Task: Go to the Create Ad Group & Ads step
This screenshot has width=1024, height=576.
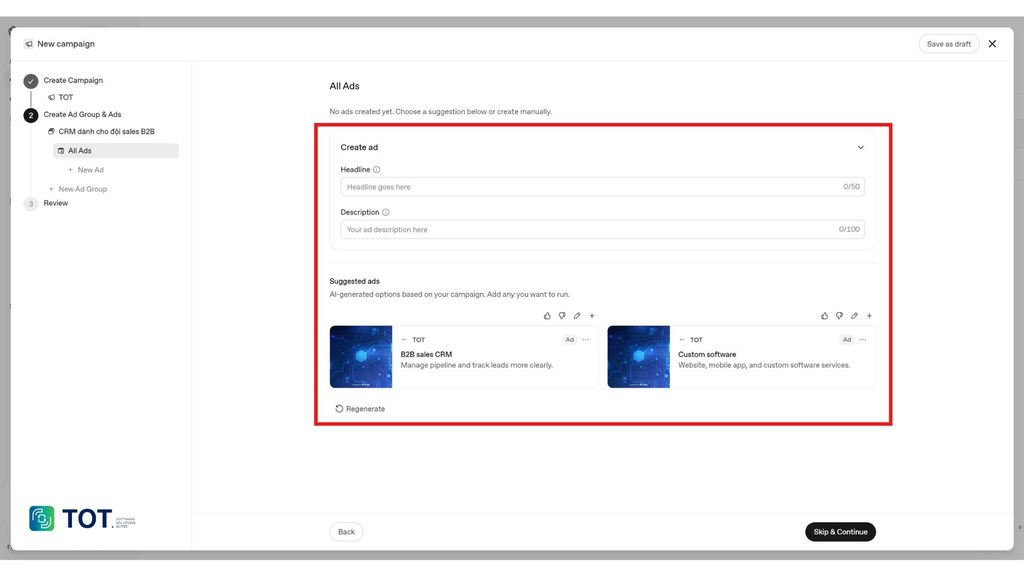Action: click(x=82, y=114)
